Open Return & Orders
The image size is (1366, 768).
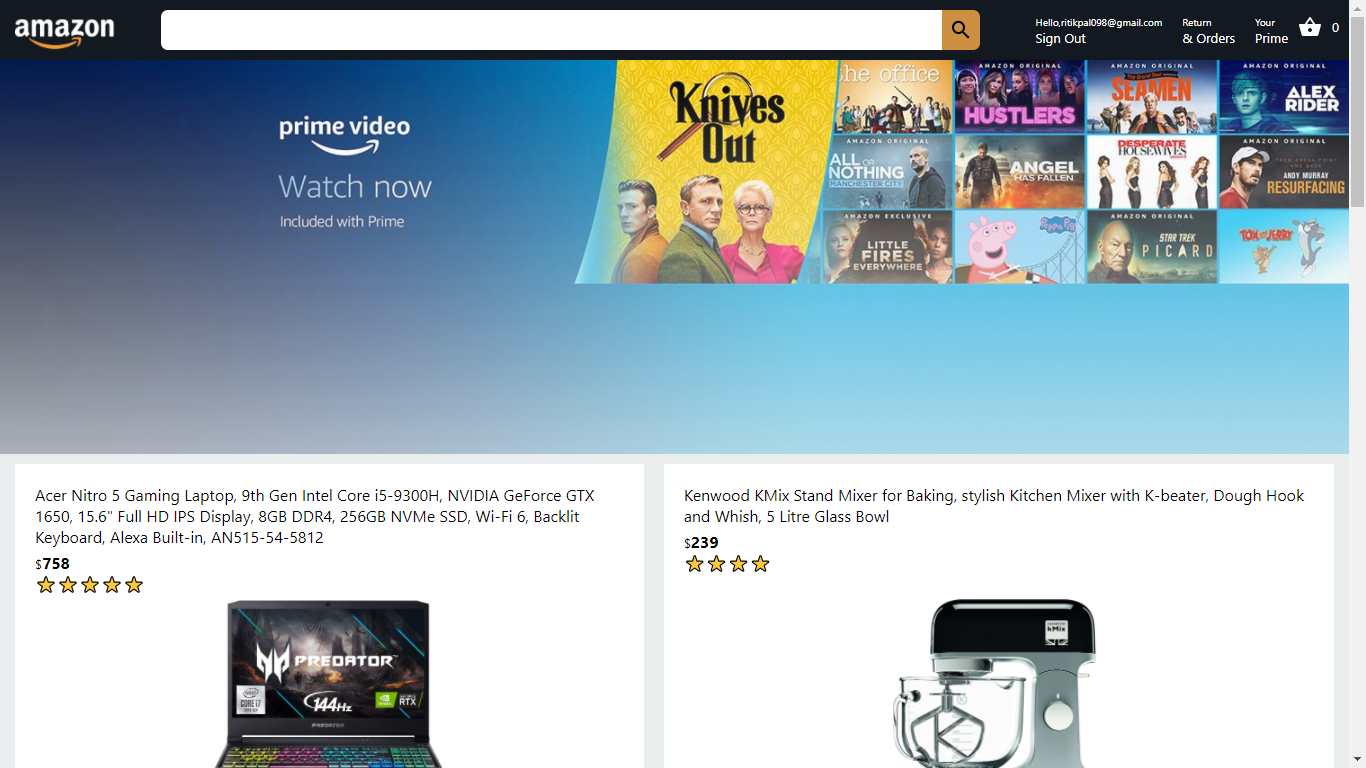(x=1208, y=30)
